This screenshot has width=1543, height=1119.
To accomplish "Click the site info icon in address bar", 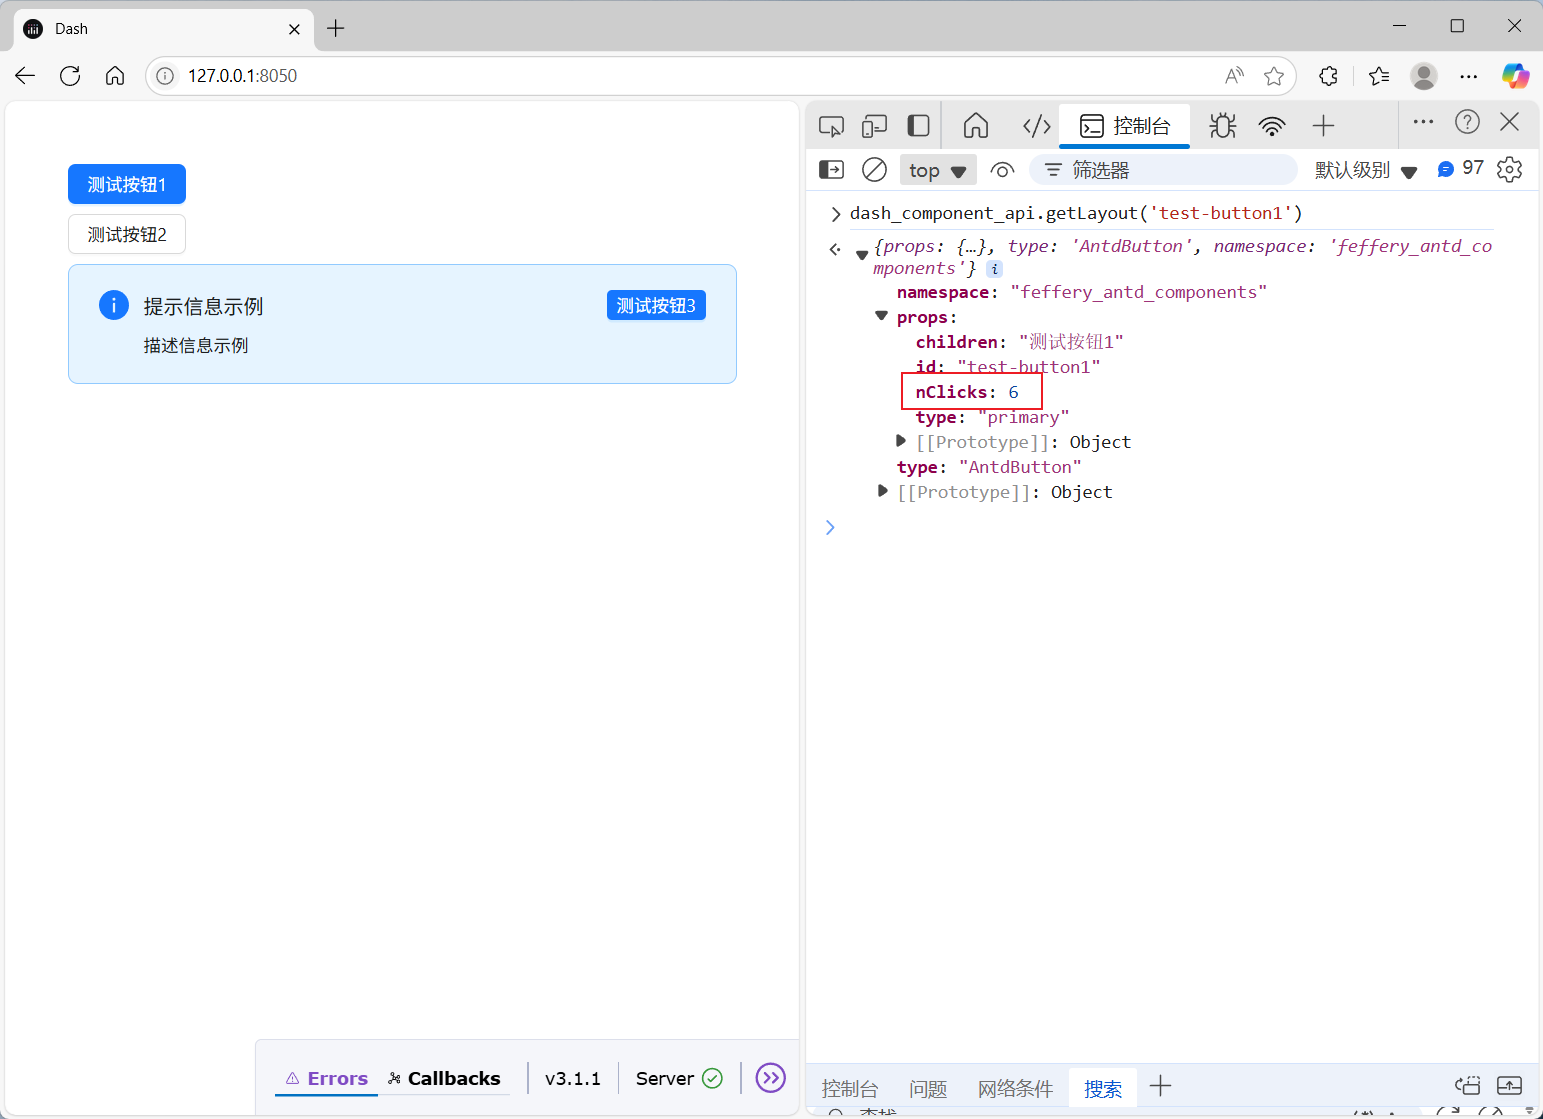I will pos(165,76).
